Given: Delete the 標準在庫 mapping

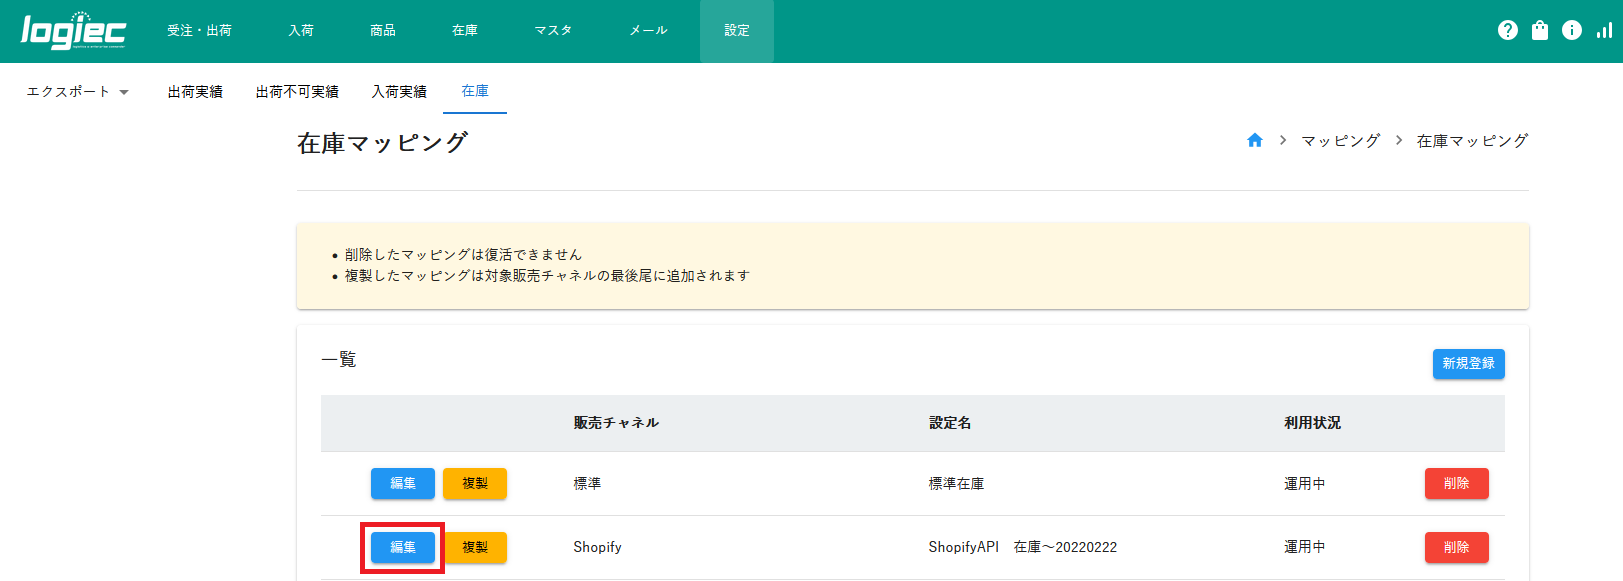Looking at the screenshot, I should click(1455, 484).
